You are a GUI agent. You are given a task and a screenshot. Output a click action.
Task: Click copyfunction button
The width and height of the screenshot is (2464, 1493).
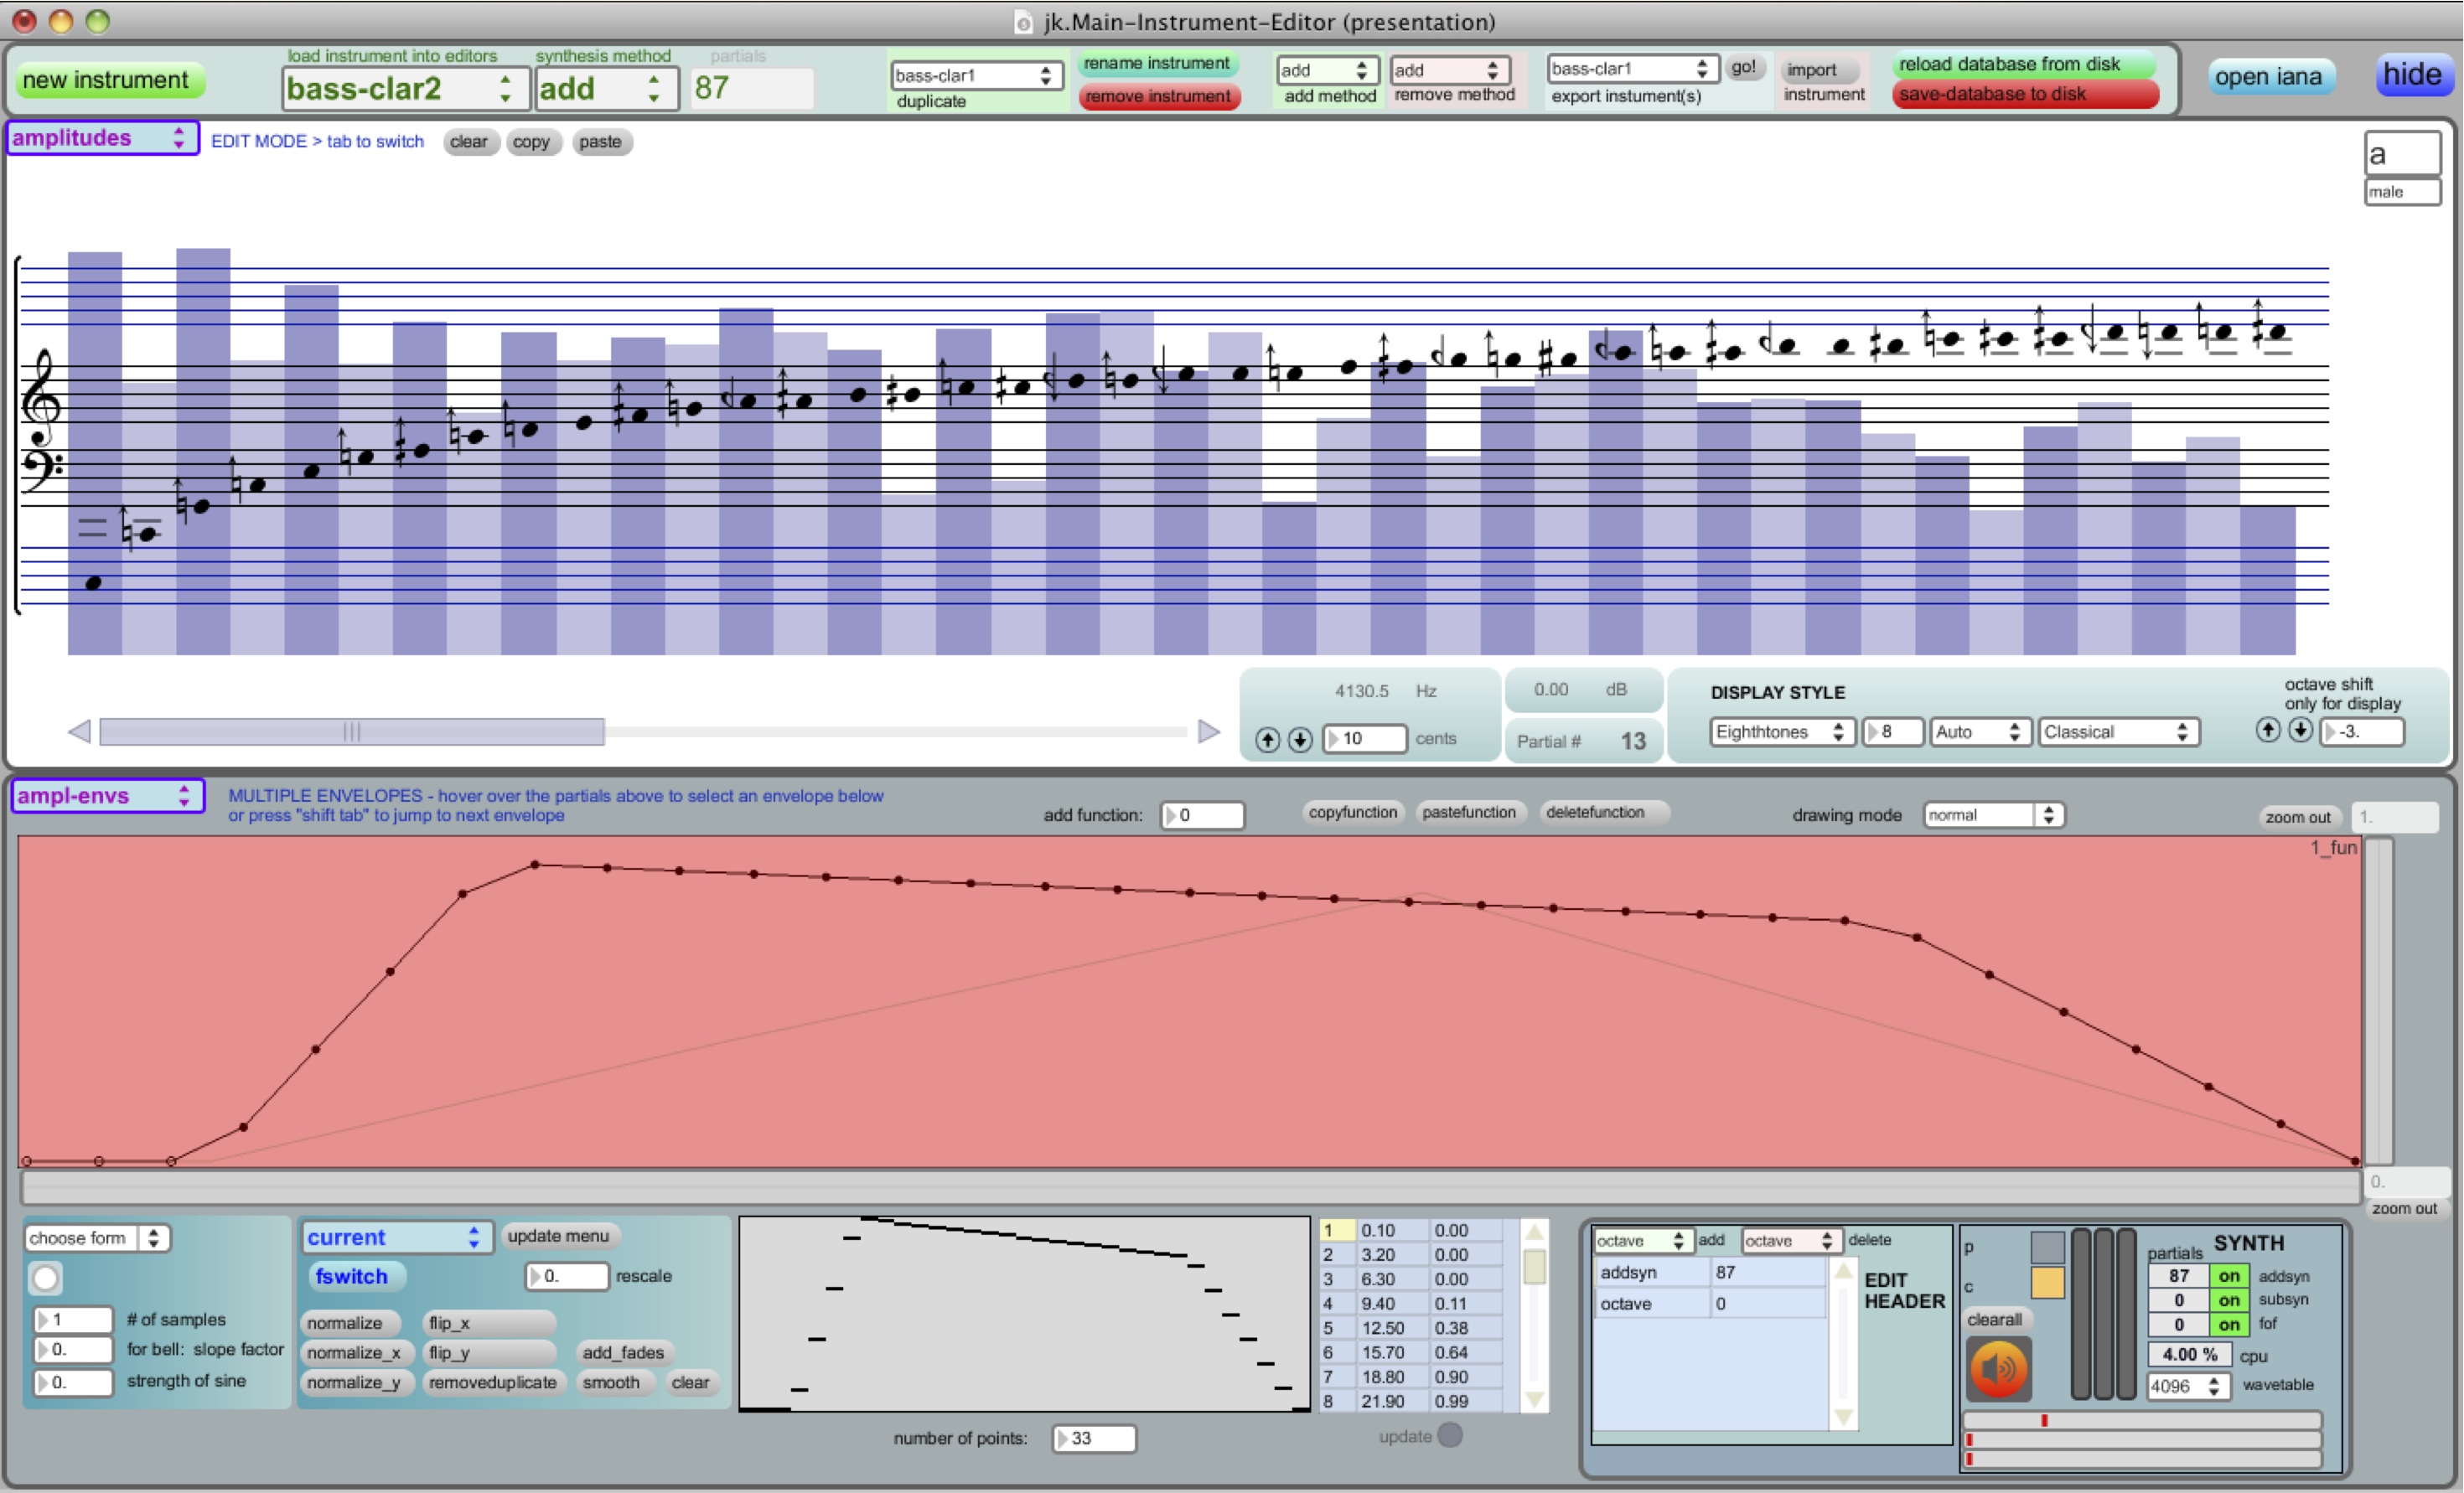click(x=1353, y=812)
